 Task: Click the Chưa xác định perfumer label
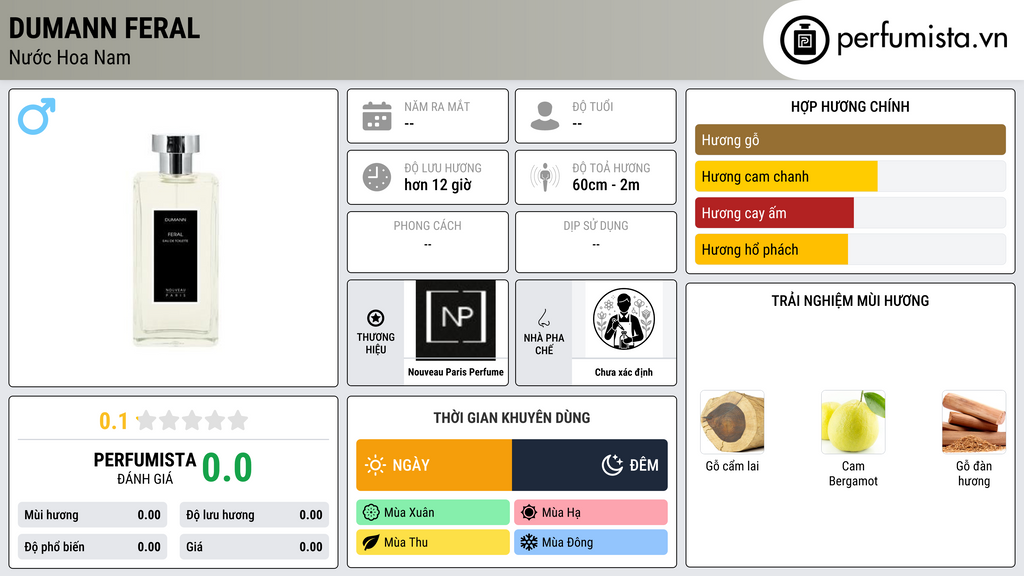click(624, 372)
